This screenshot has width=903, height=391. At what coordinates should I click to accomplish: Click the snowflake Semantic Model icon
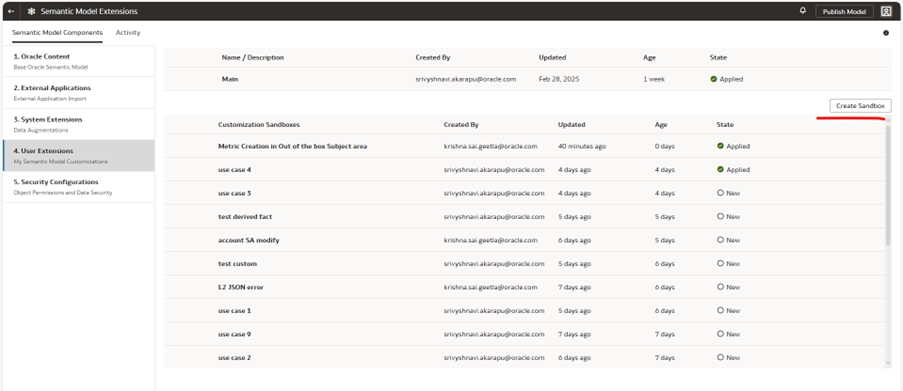(x=31, y=12)
